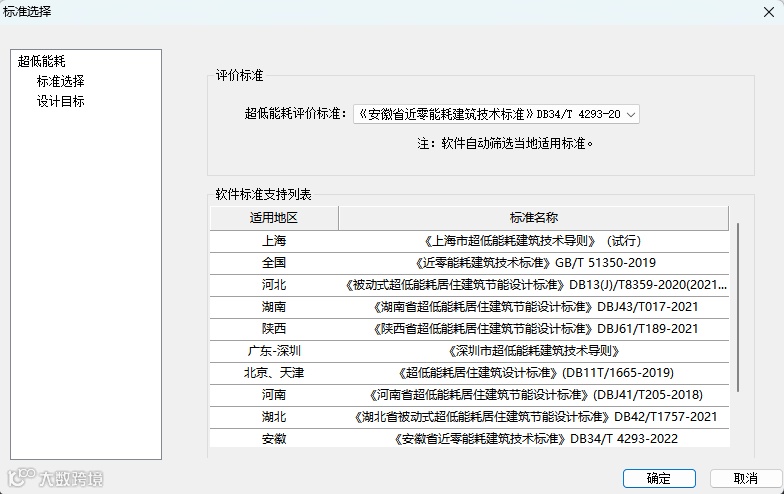Screen dimensions: 784x494
Task: Select the GB/T 51350-2019 standard entry
Action: tap(534, 263)
